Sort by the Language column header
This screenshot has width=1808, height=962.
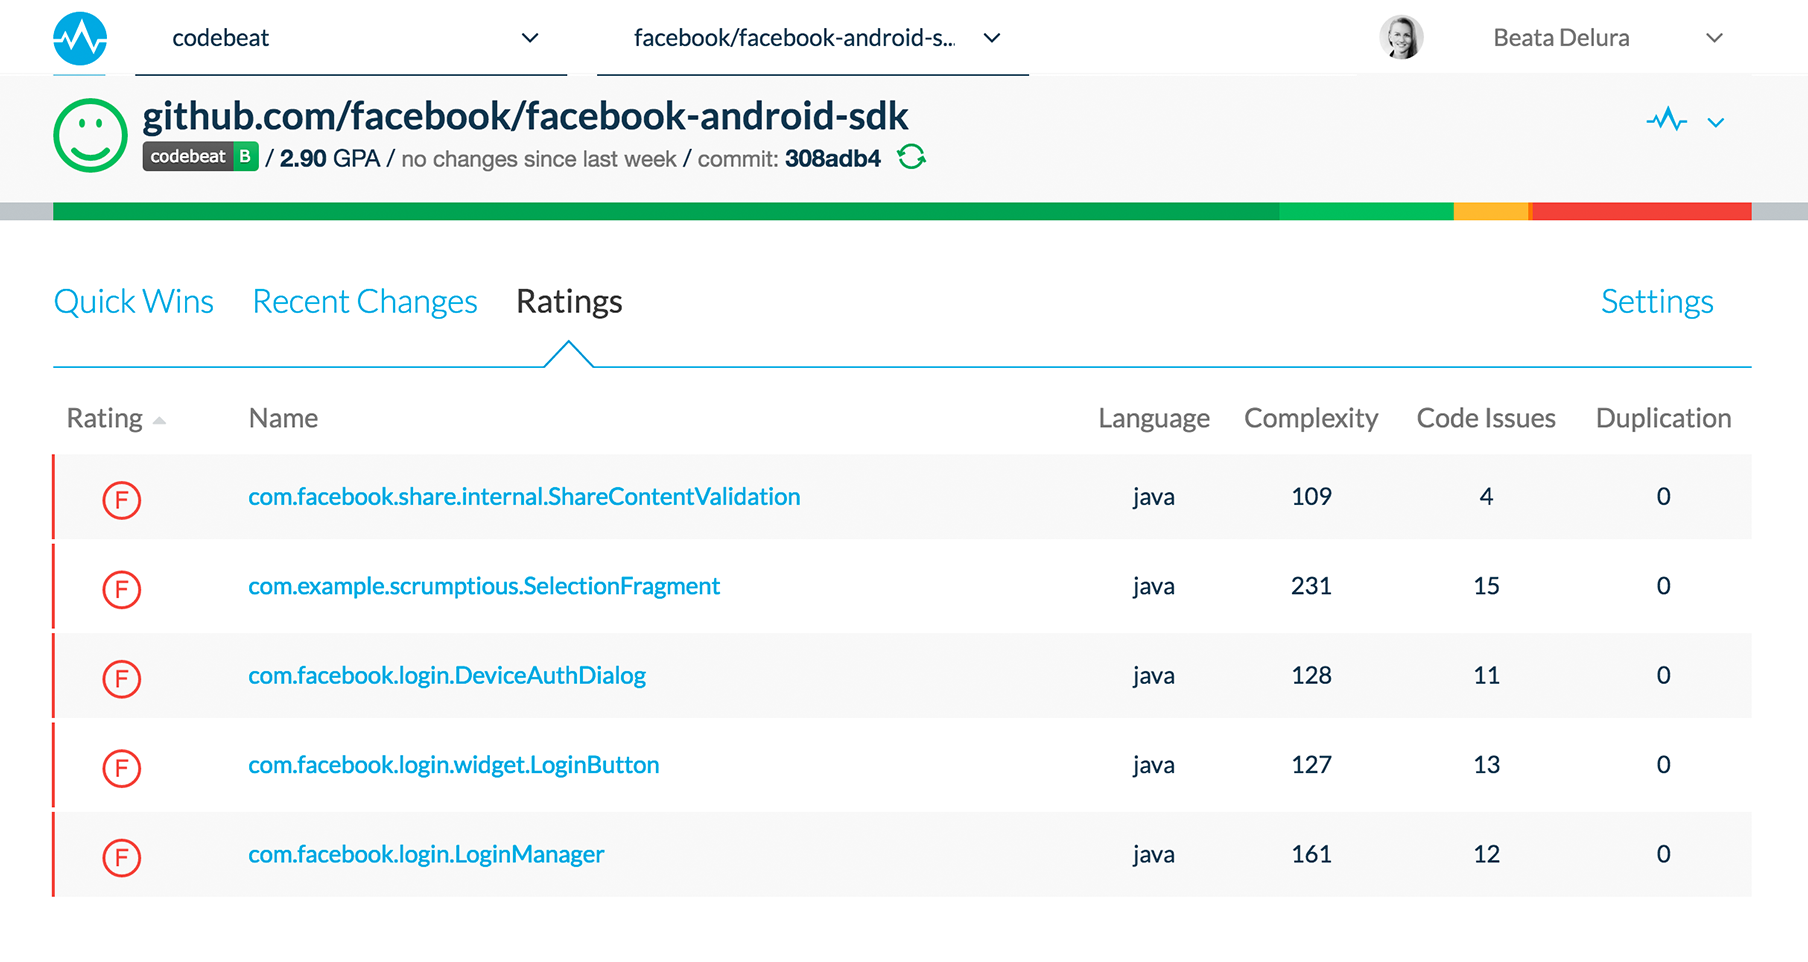(1154, 418)
